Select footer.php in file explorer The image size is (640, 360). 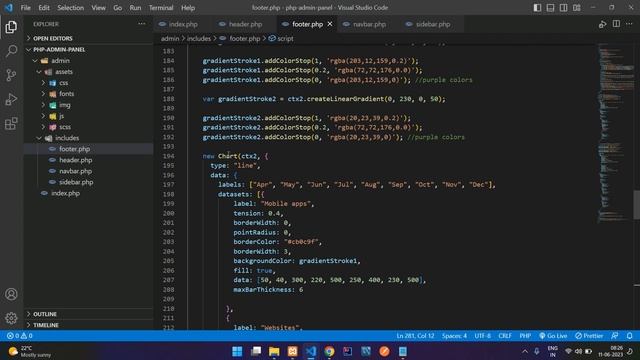89,149
